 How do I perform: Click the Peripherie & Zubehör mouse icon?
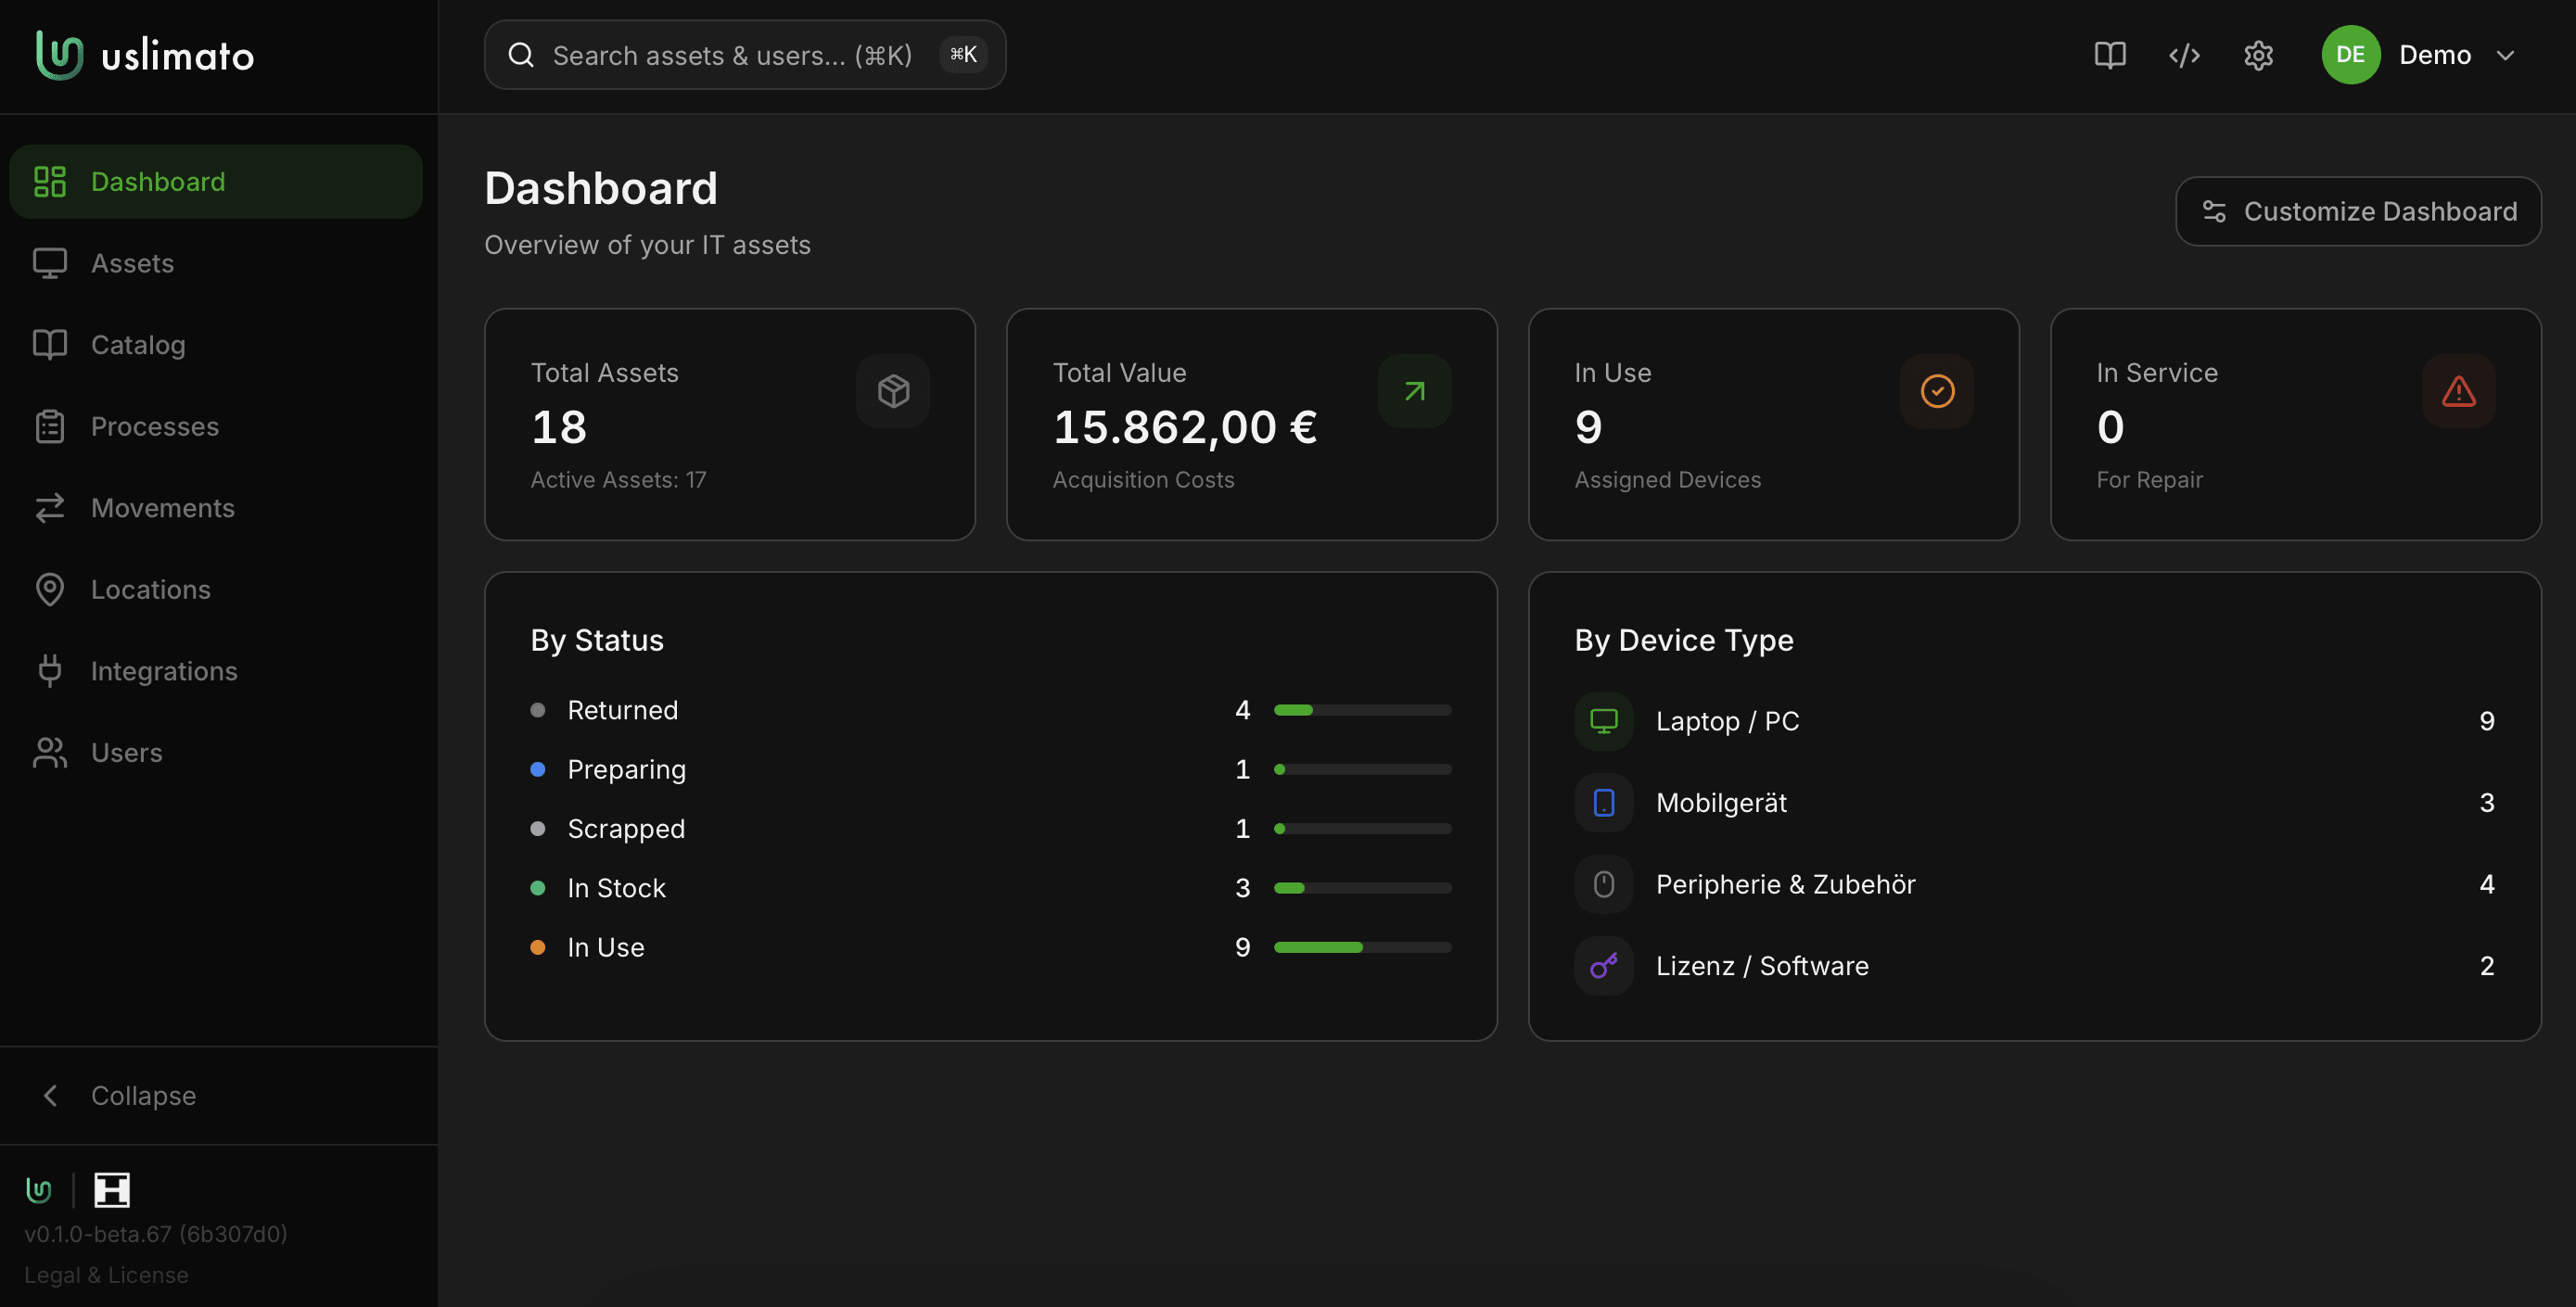click(1604, 884)
